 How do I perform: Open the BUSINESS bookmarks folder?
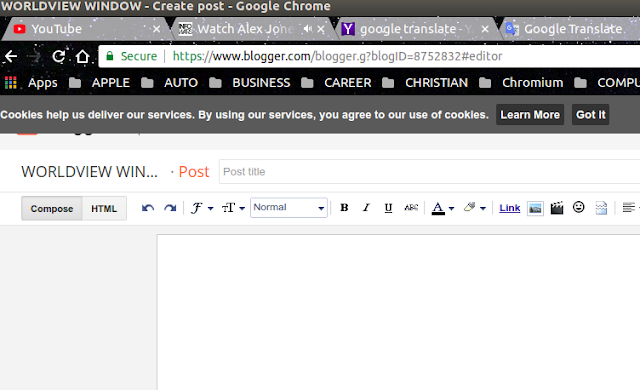(x=249, y=83)
